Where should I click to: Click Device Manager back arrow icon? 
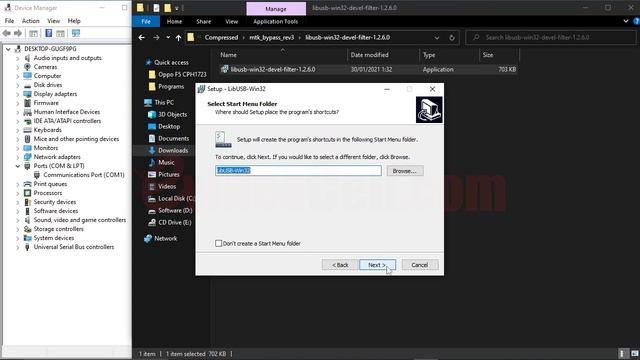[x=7, y=33]
